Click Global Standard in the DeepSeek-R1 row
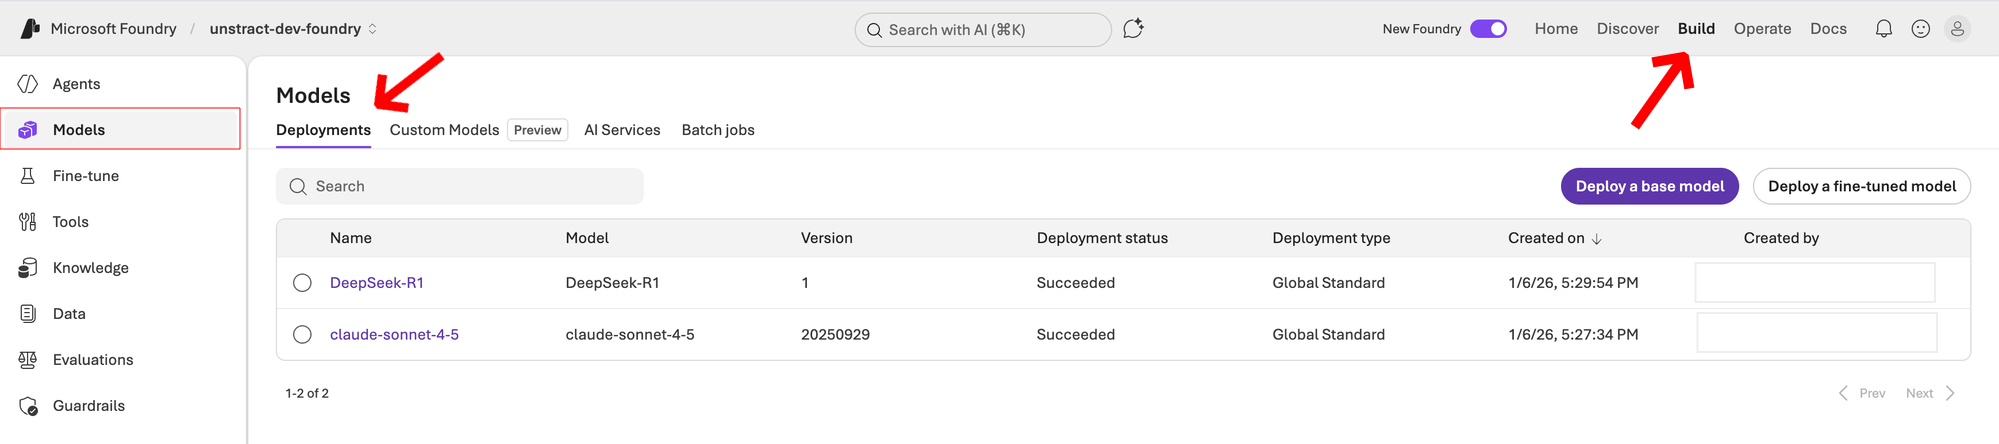 point(1329,283)
